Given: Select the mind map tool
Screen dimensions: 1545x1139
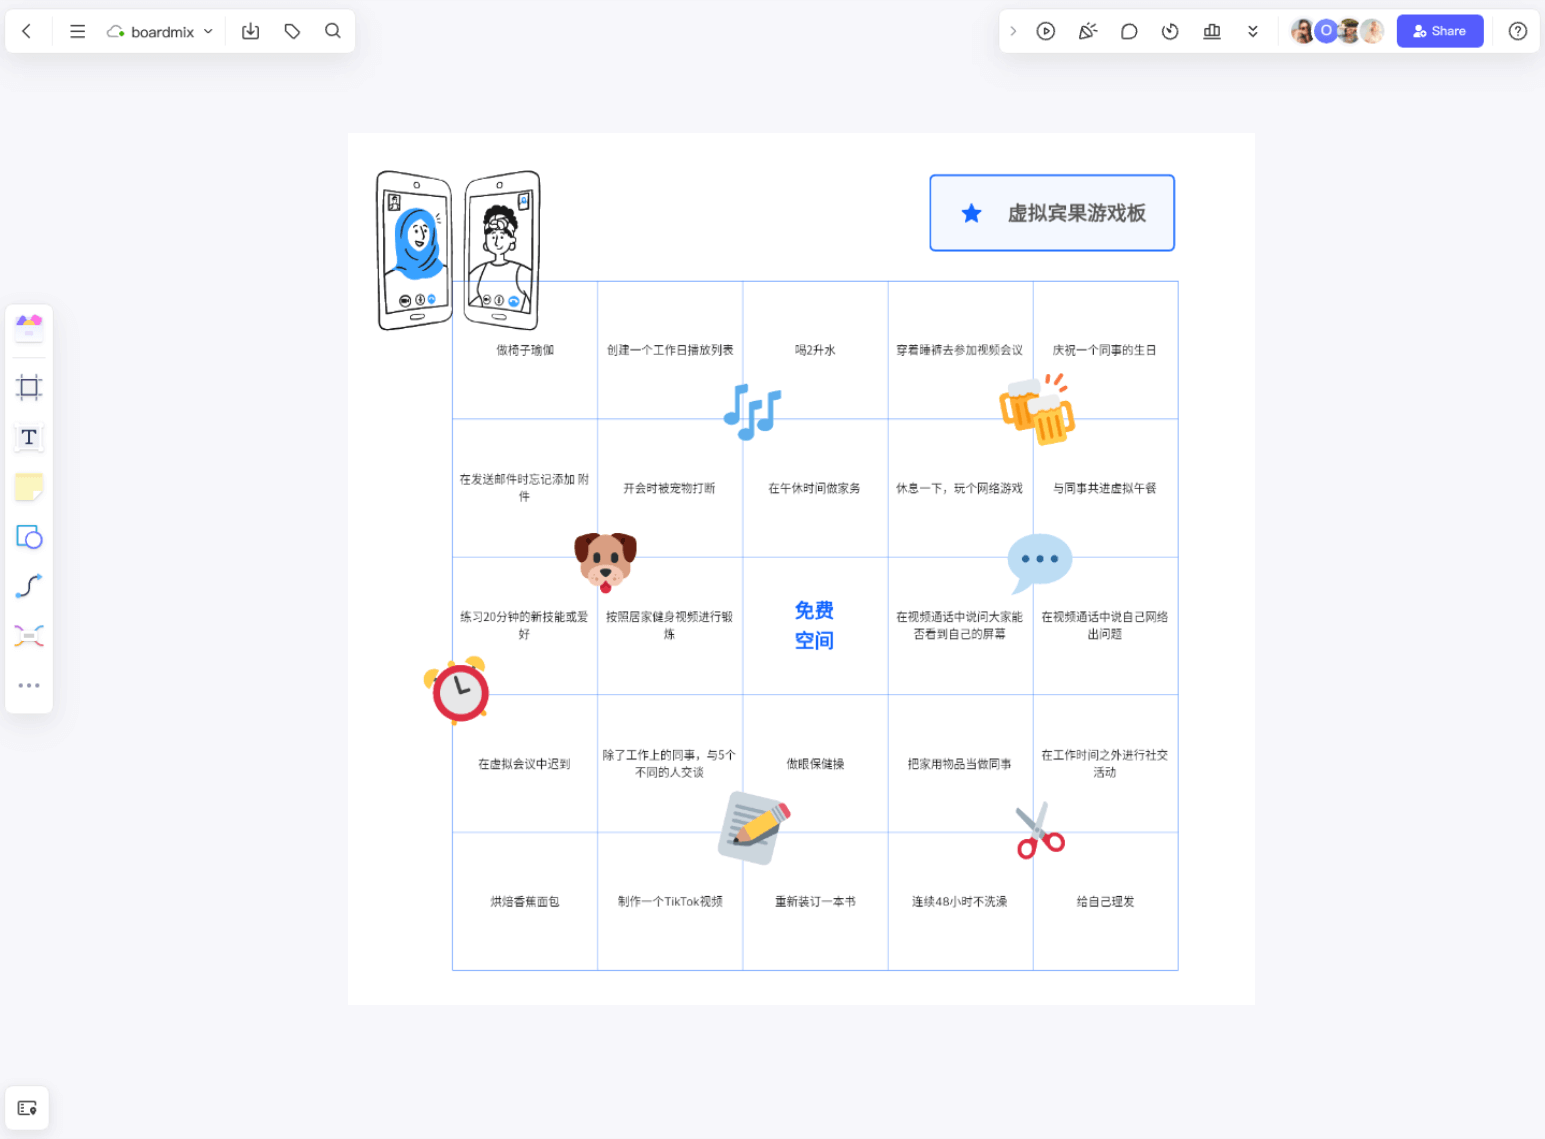Looking at the screenshot, I should (29, 636).
